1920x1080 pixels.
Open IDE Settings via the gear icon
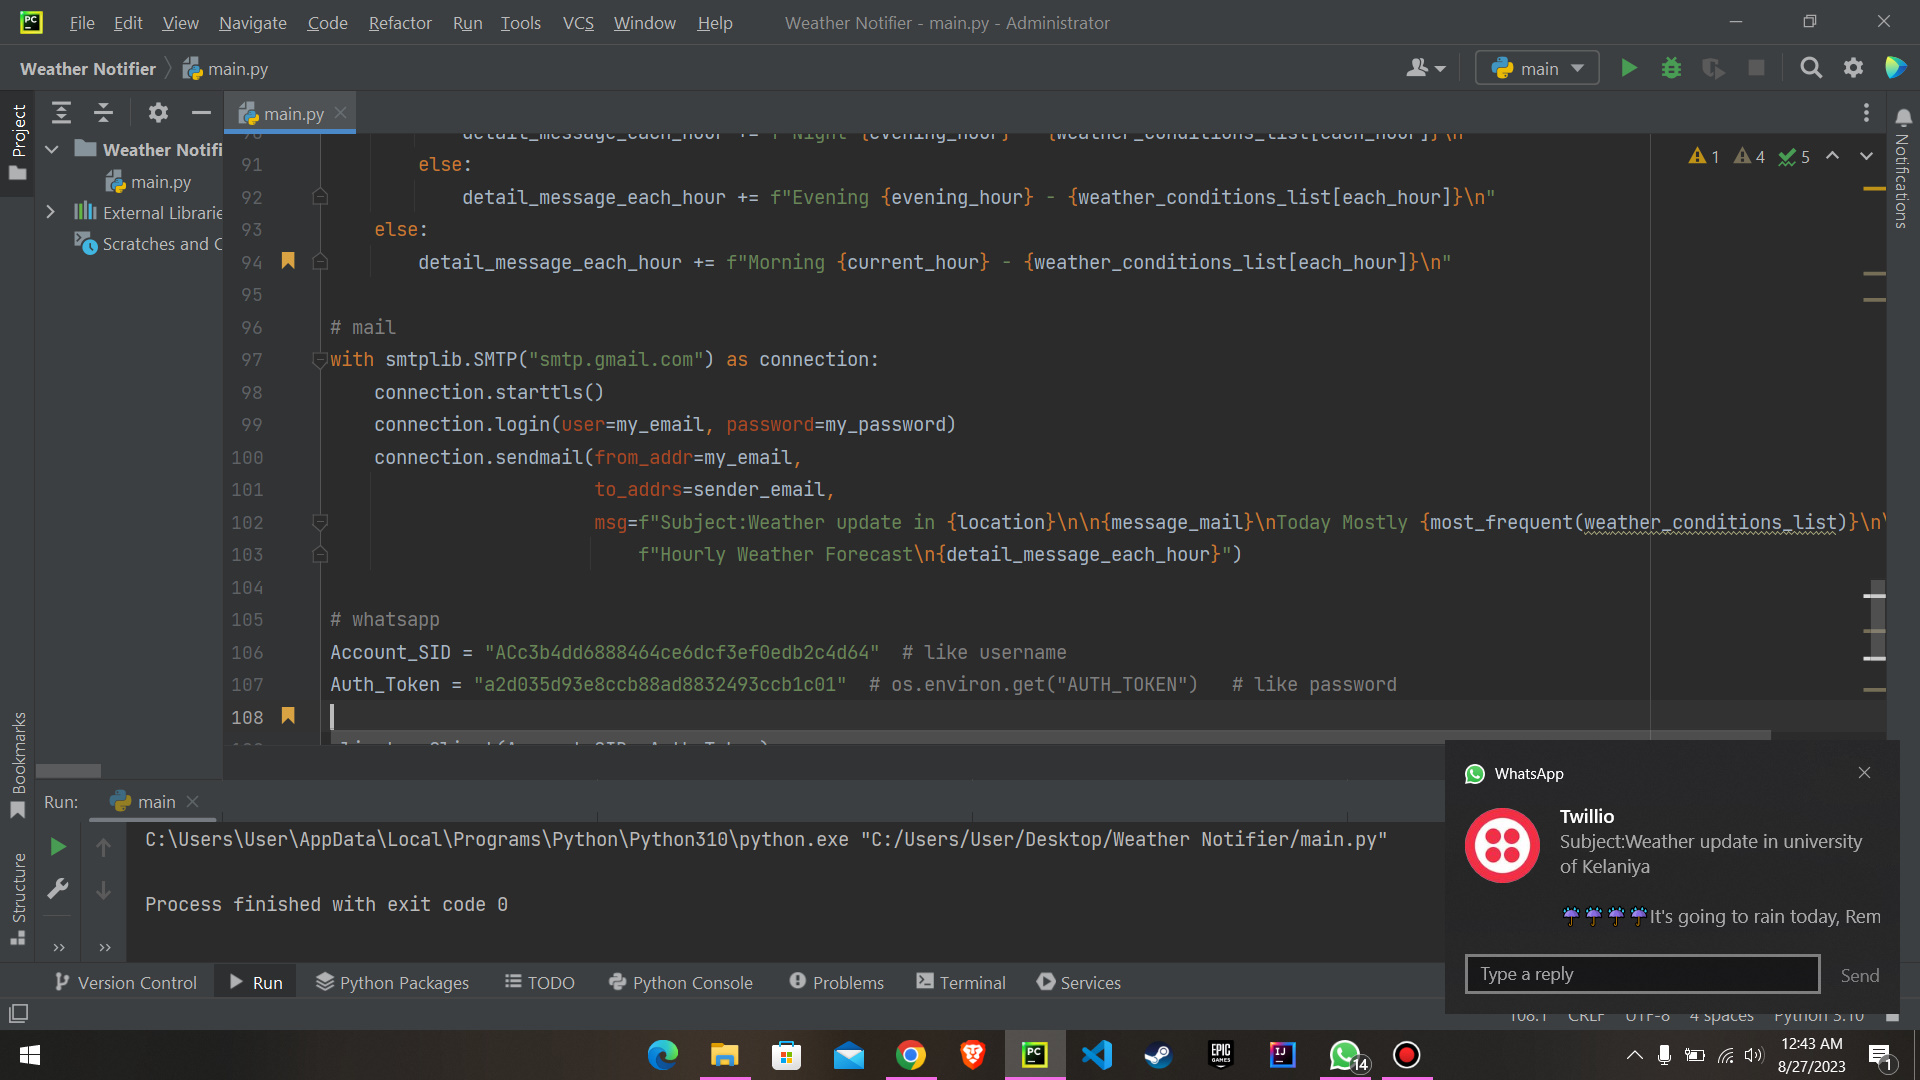(1853, 67)
